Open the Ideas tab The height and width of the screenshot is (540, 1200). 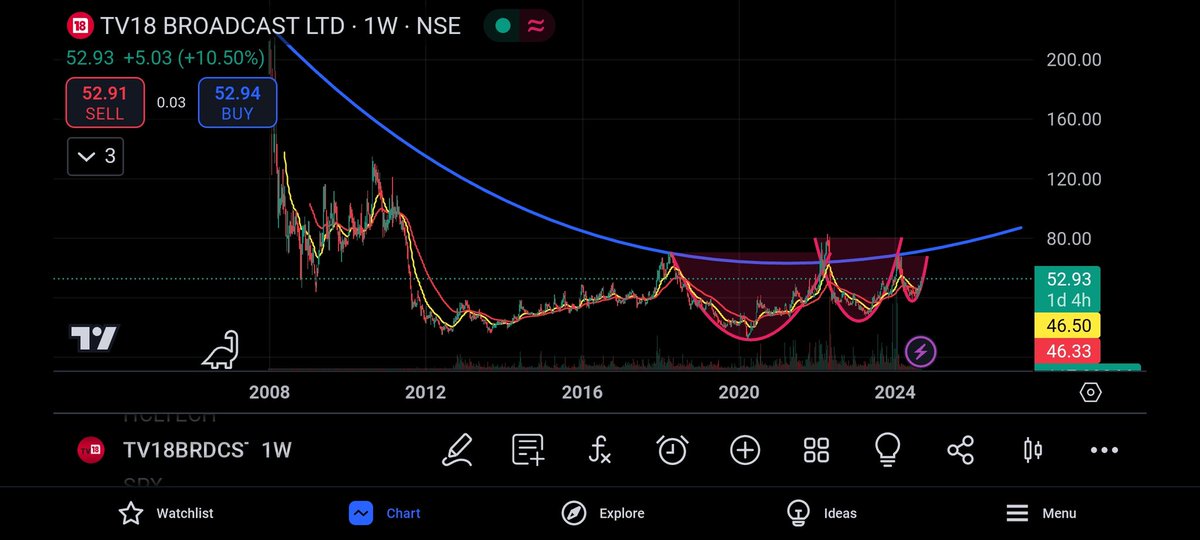(822, 513)
